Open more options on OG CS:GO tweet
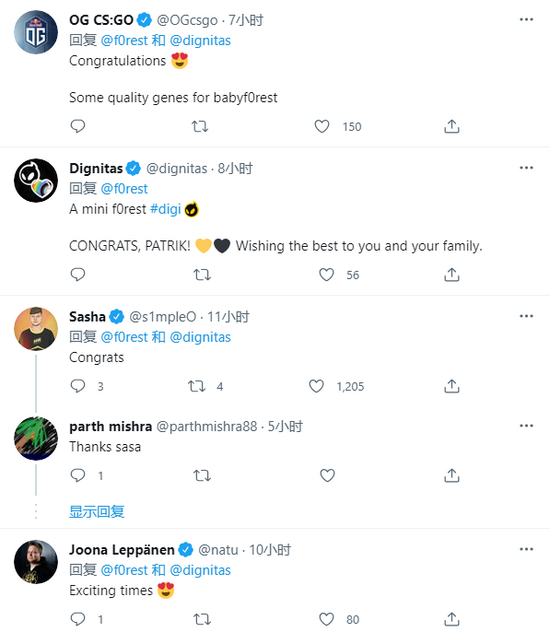 526,19
